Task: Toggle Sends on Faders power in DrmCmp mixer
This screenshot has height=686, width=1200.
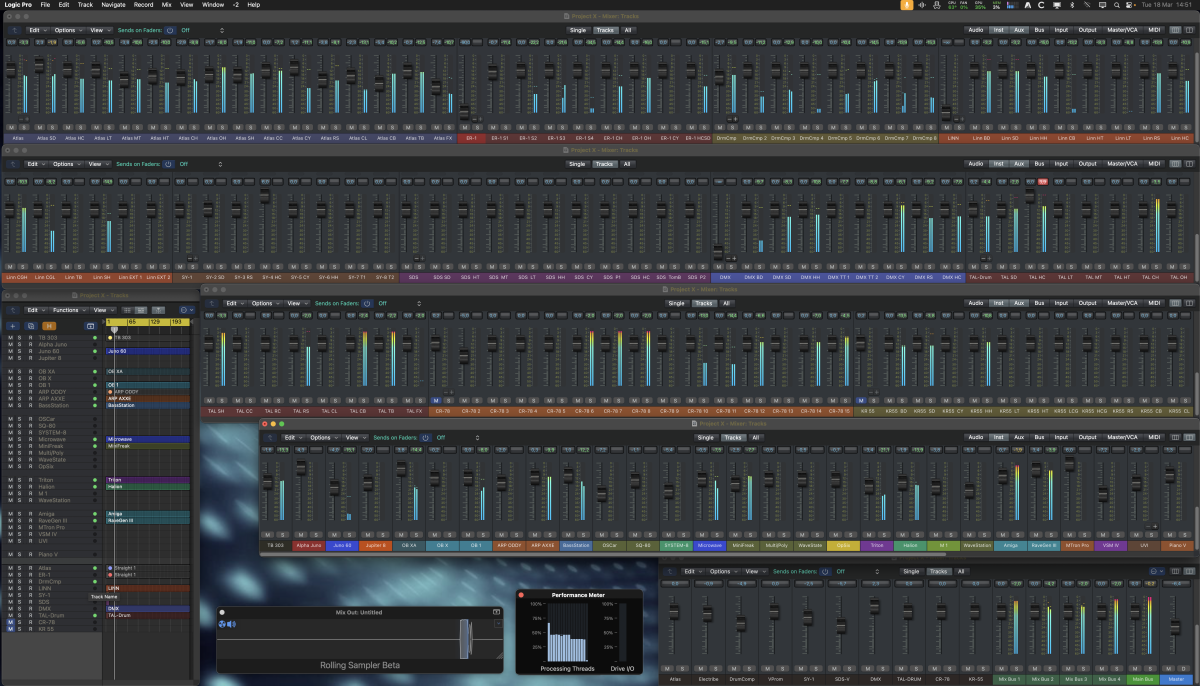Action: 169,30
